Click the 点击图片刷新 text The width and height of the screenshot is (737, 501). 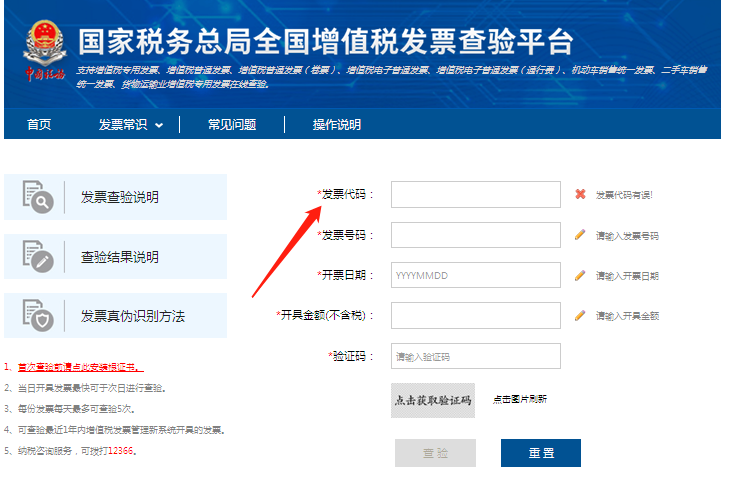(520, 399)
